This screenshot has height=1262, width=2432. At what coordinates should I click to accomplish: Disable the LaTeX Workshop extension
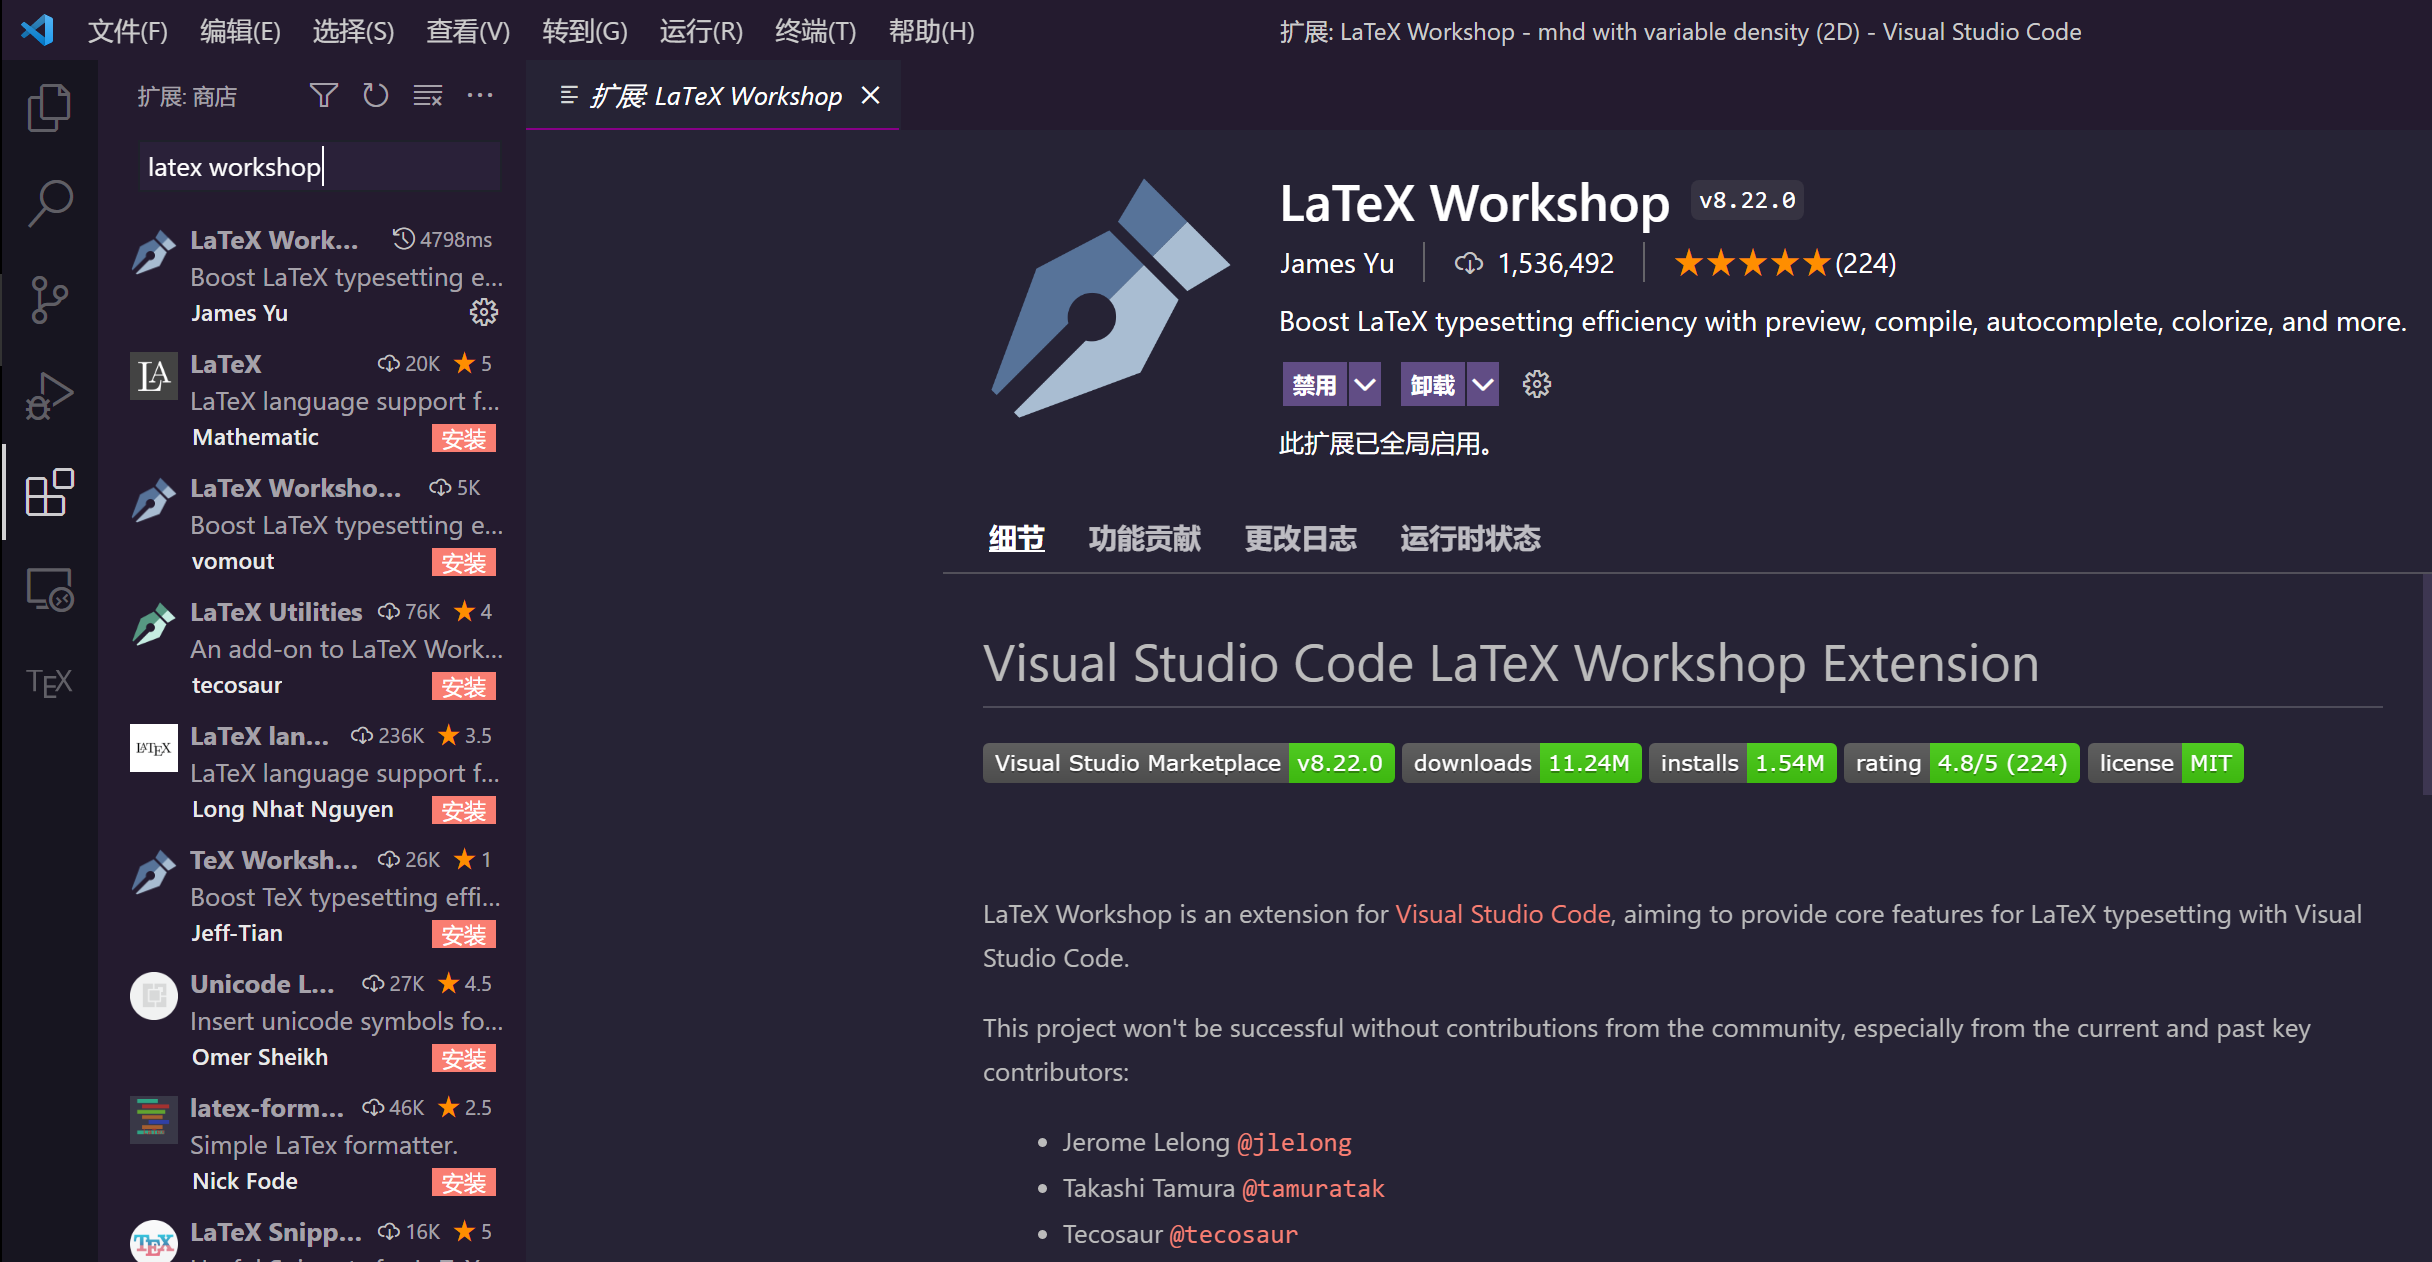[x=1313, y=383]
